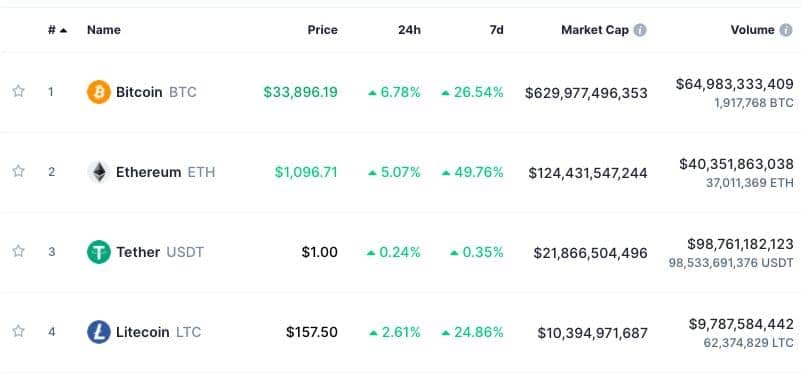Open the Litecoin LTC coin page
This screenshot has height=384, width=801.
[158, 332]
